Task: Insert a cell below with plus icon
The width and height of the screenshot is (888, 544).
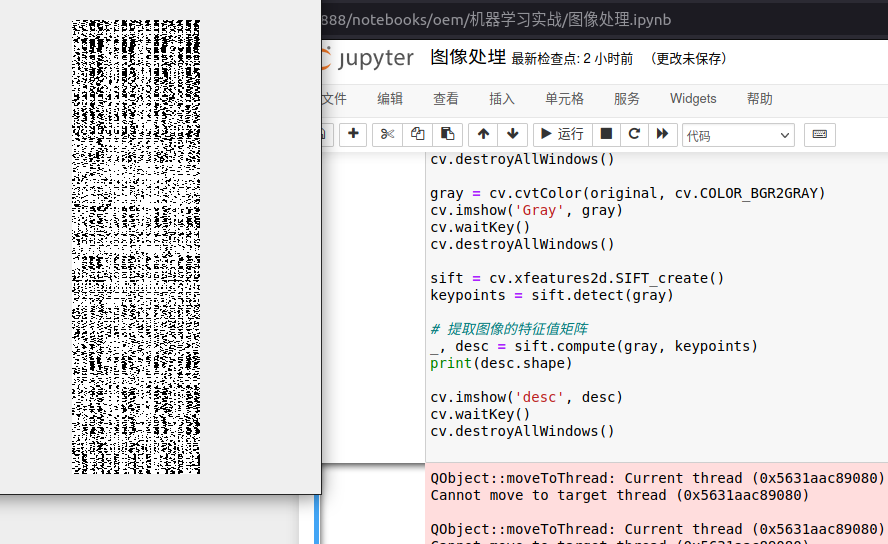Action: coord(353,134)
